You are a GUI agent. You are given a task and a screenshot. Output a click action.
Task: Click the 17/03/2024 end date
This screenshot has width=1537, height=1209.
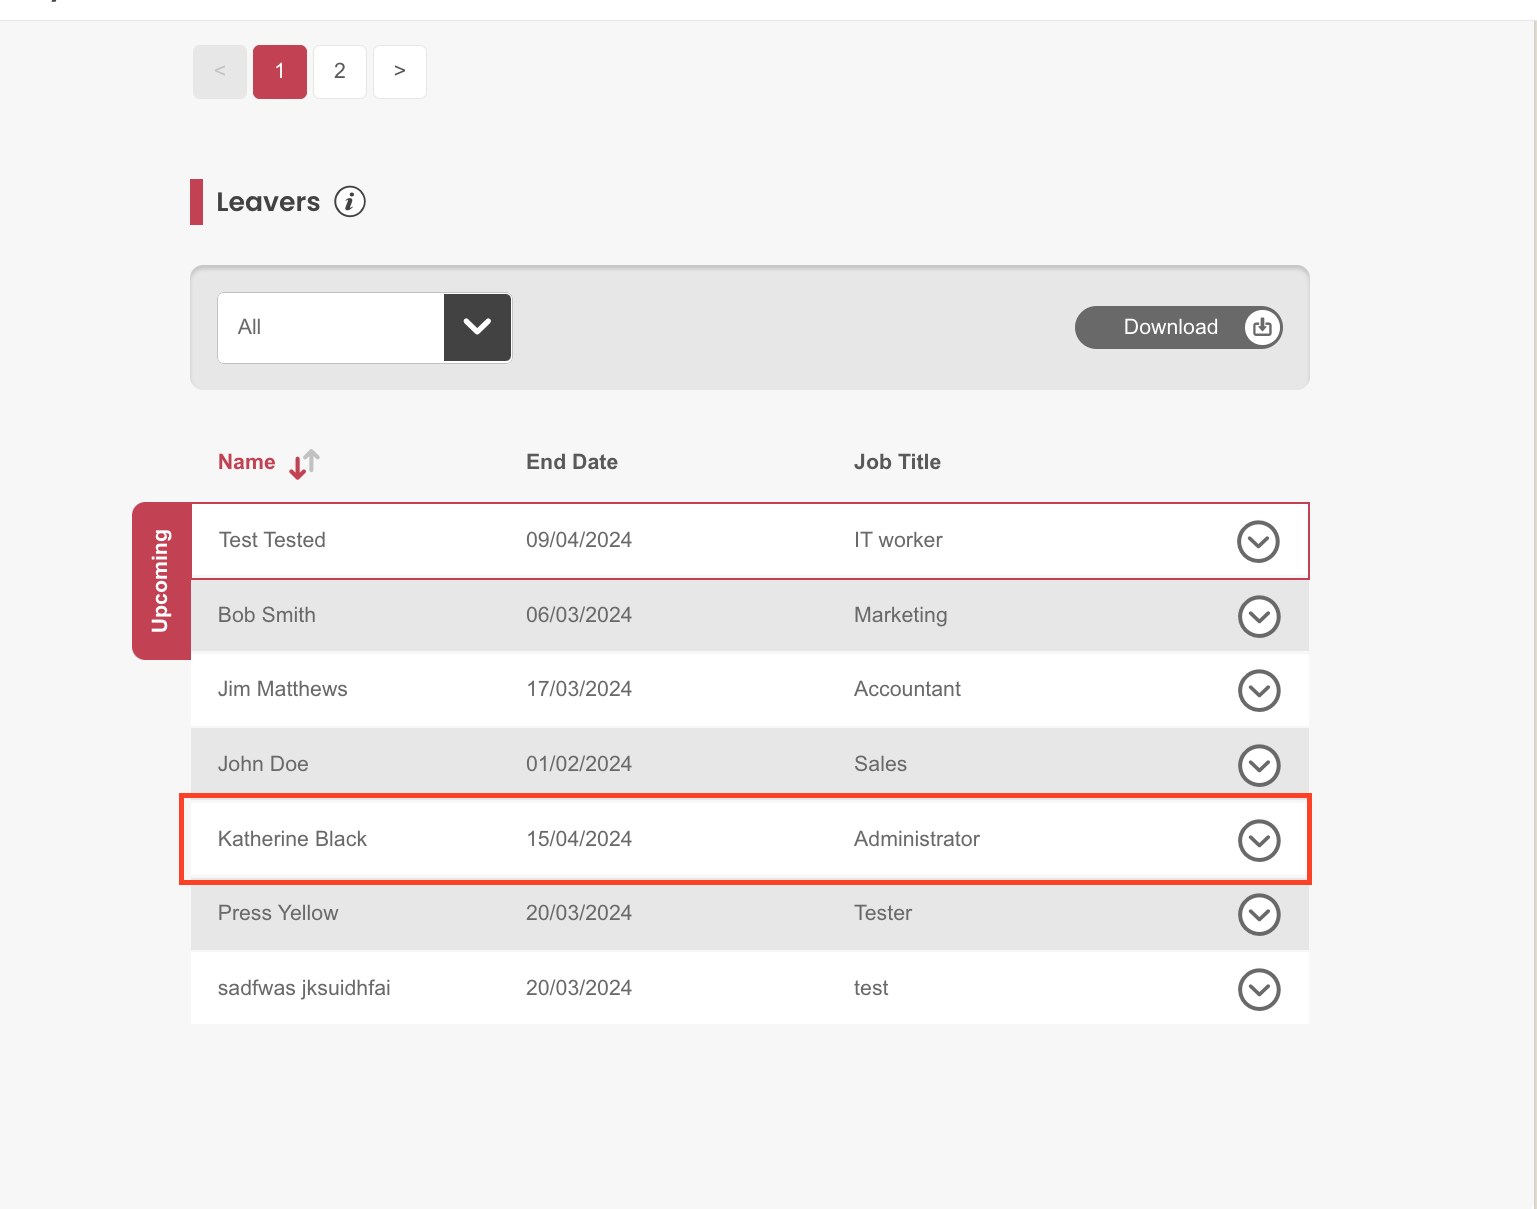[x=579, y=689]
